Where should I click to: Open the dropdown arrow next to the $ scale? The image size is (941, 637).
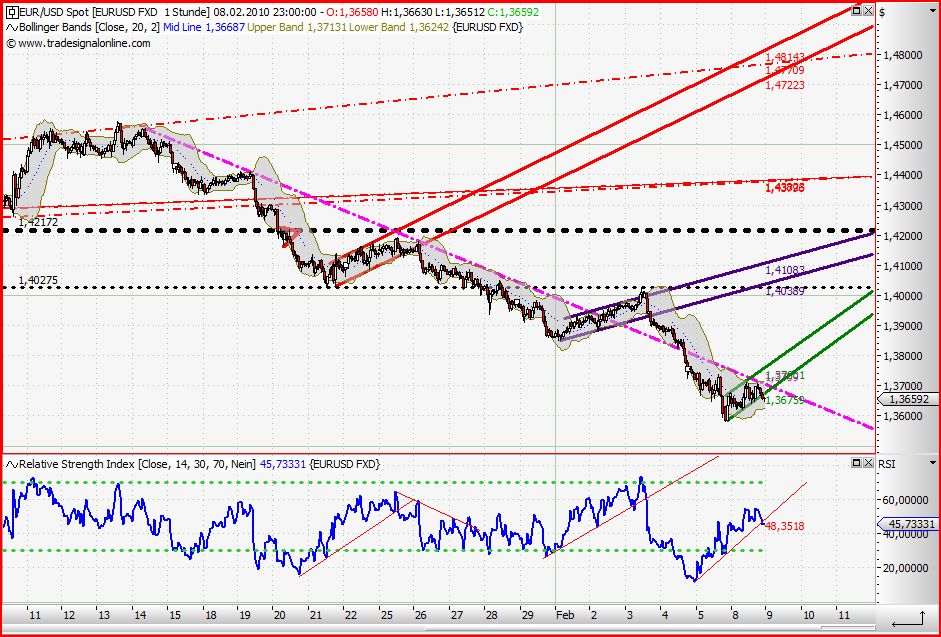(933, 10)
